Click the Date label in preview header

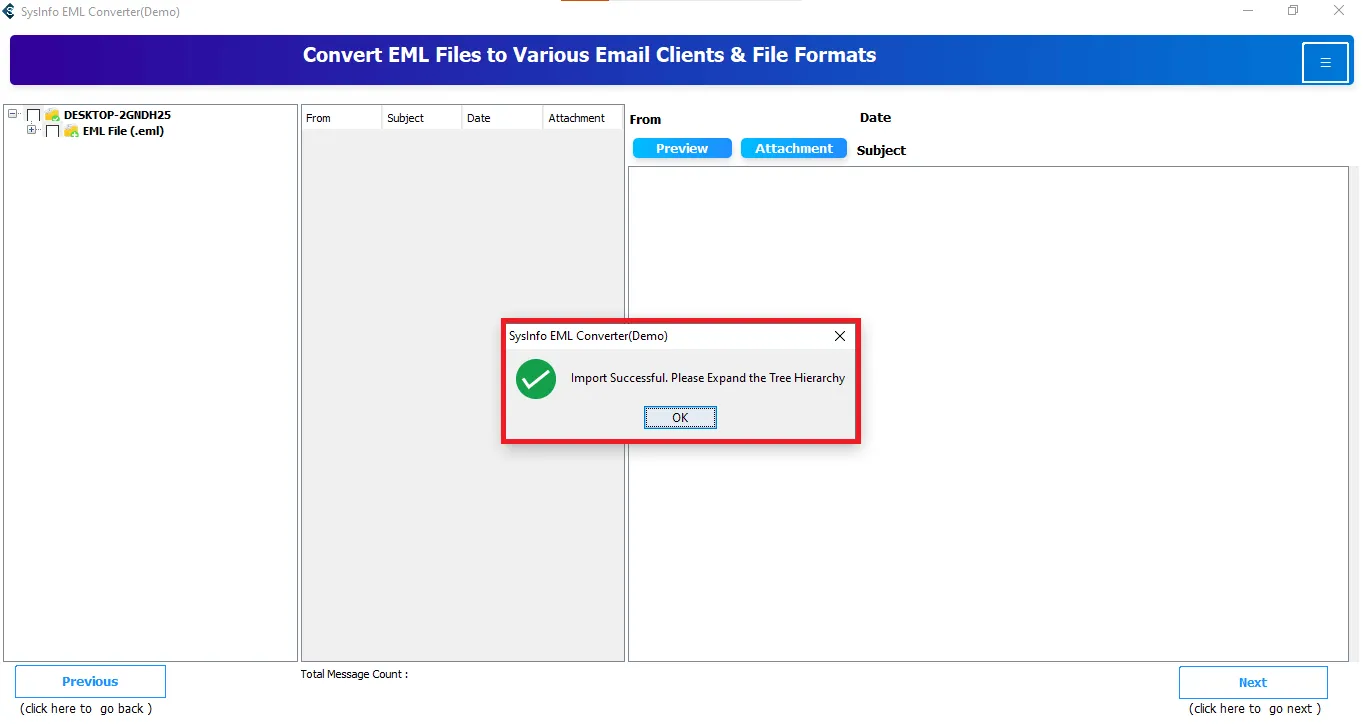pyautogui.click(x=875, y=117)
